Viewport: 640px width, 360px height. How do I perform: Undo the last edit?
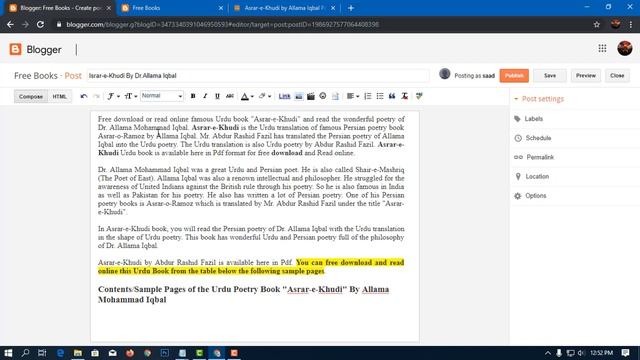[84, 96]
